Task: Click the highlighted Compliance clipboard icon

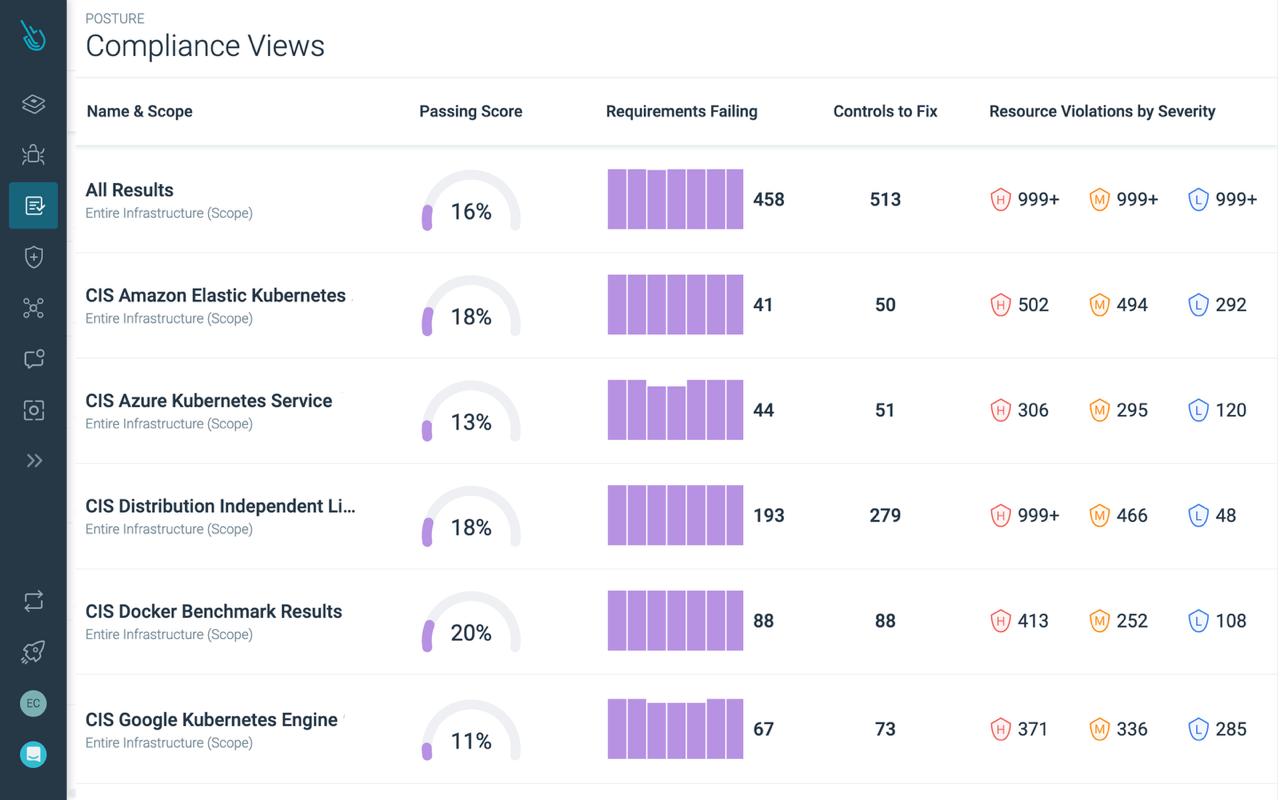Action: click(x=33, y=205)
